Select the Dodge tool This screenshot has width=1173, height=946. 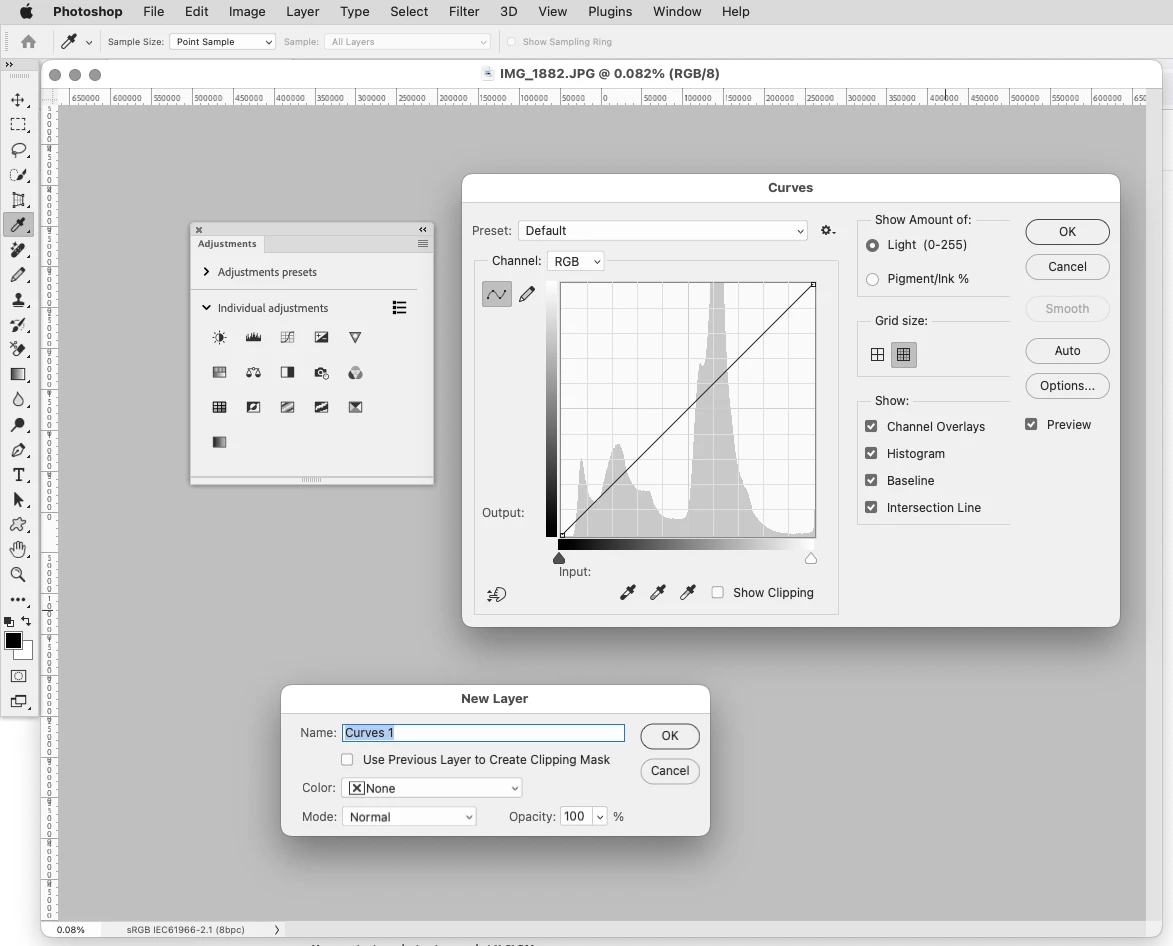coord(18,425)
